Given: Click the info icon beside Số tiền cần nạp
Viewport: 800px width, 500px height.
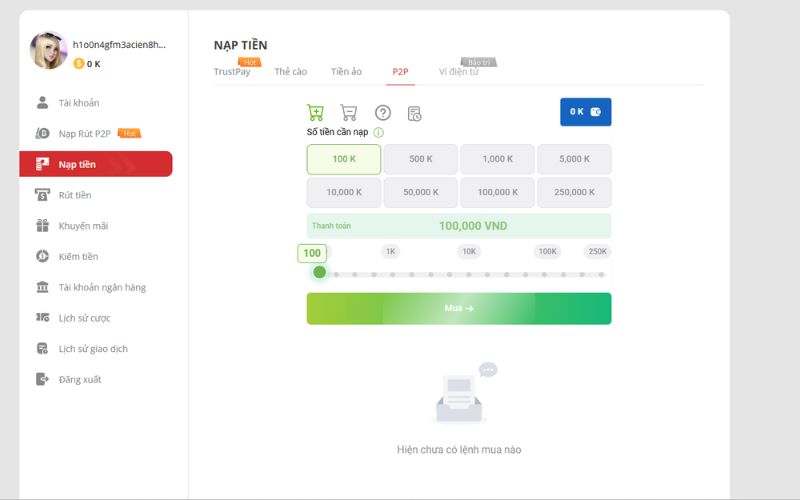Looking at the screenshot, I should (379, 133).
